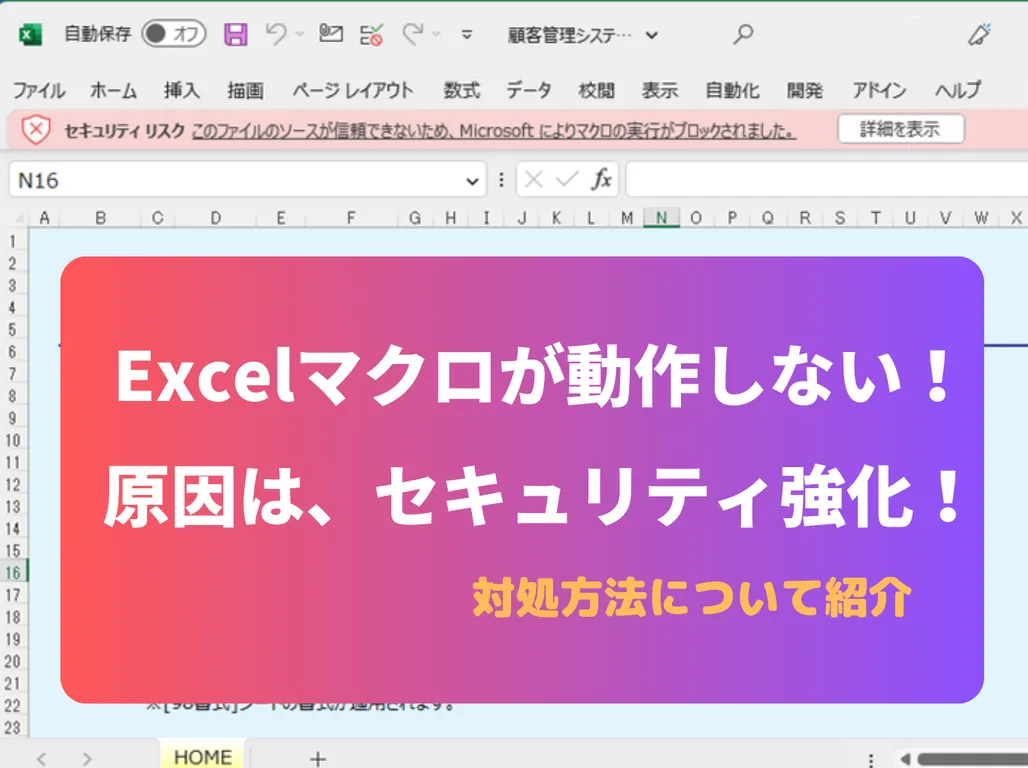Open the 数式 ribbon tab
The height and width of the screenshot is (768, 1028).
(x=462, y=90)
